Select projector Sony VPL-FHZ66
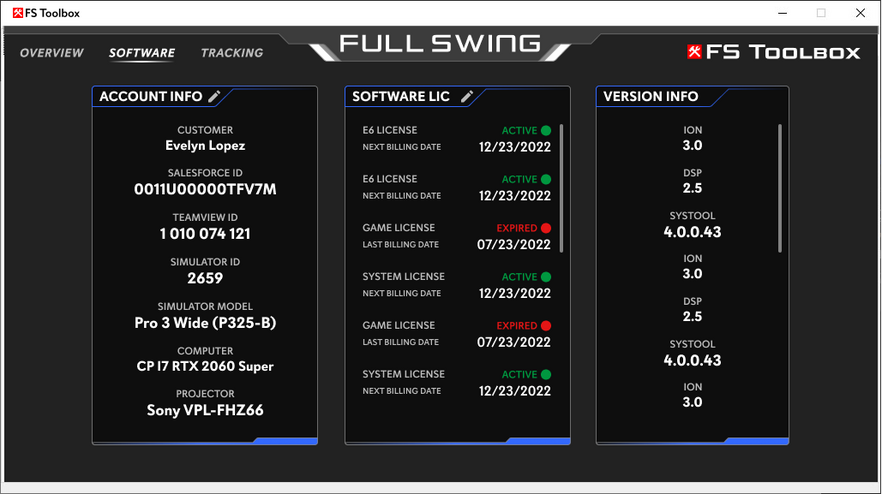The image size is (882, 494). (205, 410)
